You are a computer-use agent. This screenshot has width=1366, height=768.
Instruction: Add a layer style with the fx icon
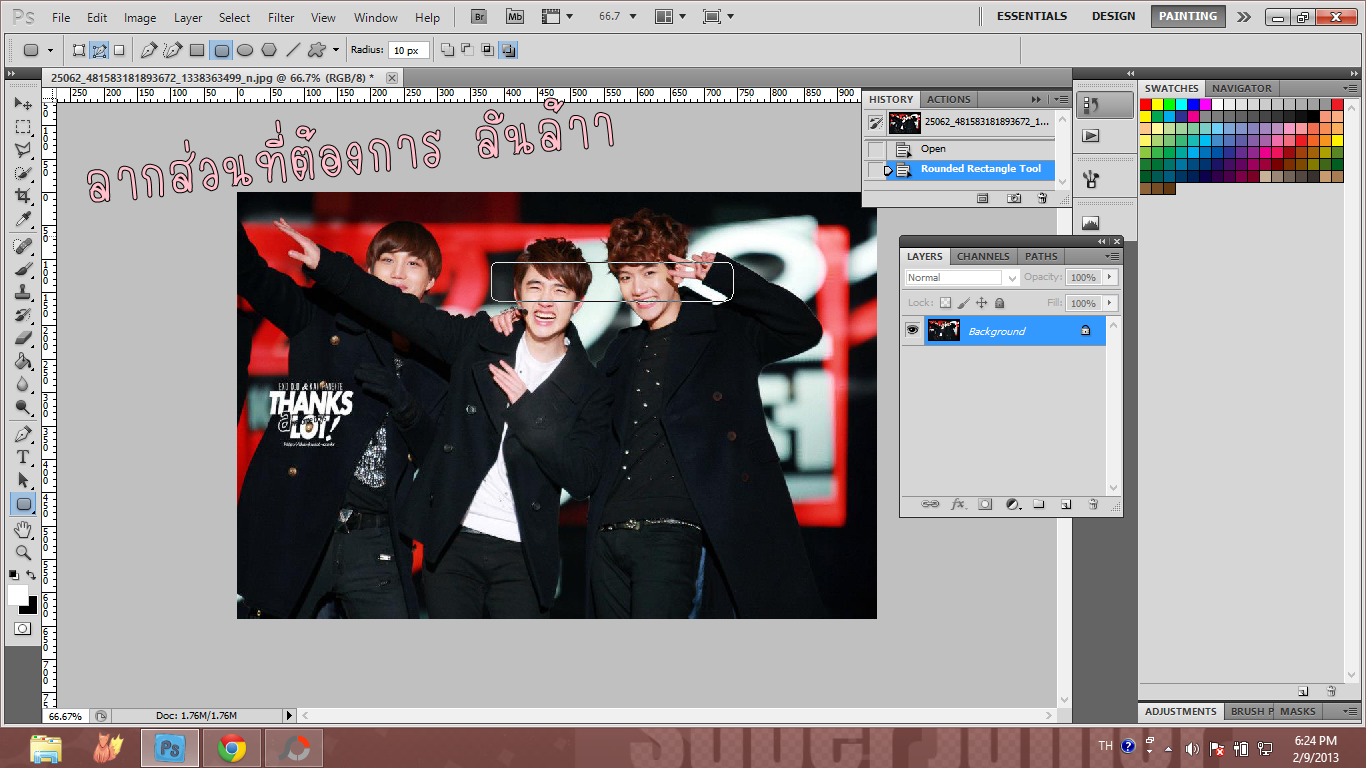coord(958,505)
